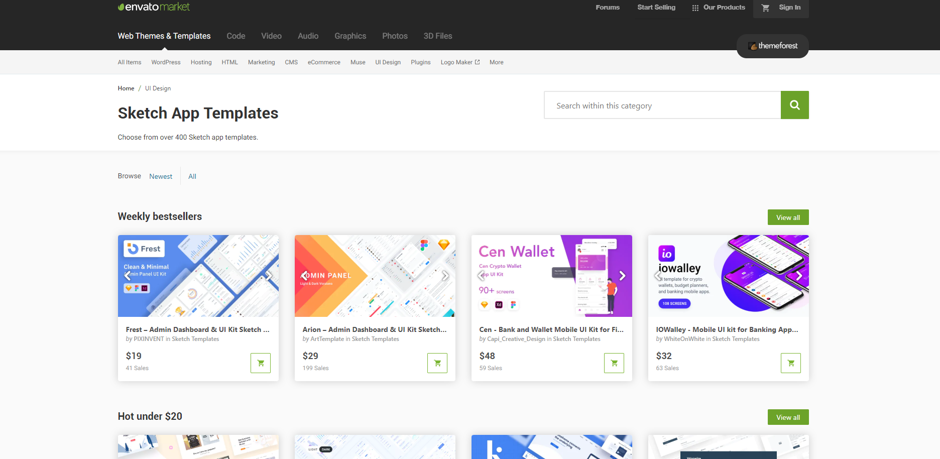940x459 pixels.
Task: Open the eCommerce submenu
Action: click(x=324, y=62)
